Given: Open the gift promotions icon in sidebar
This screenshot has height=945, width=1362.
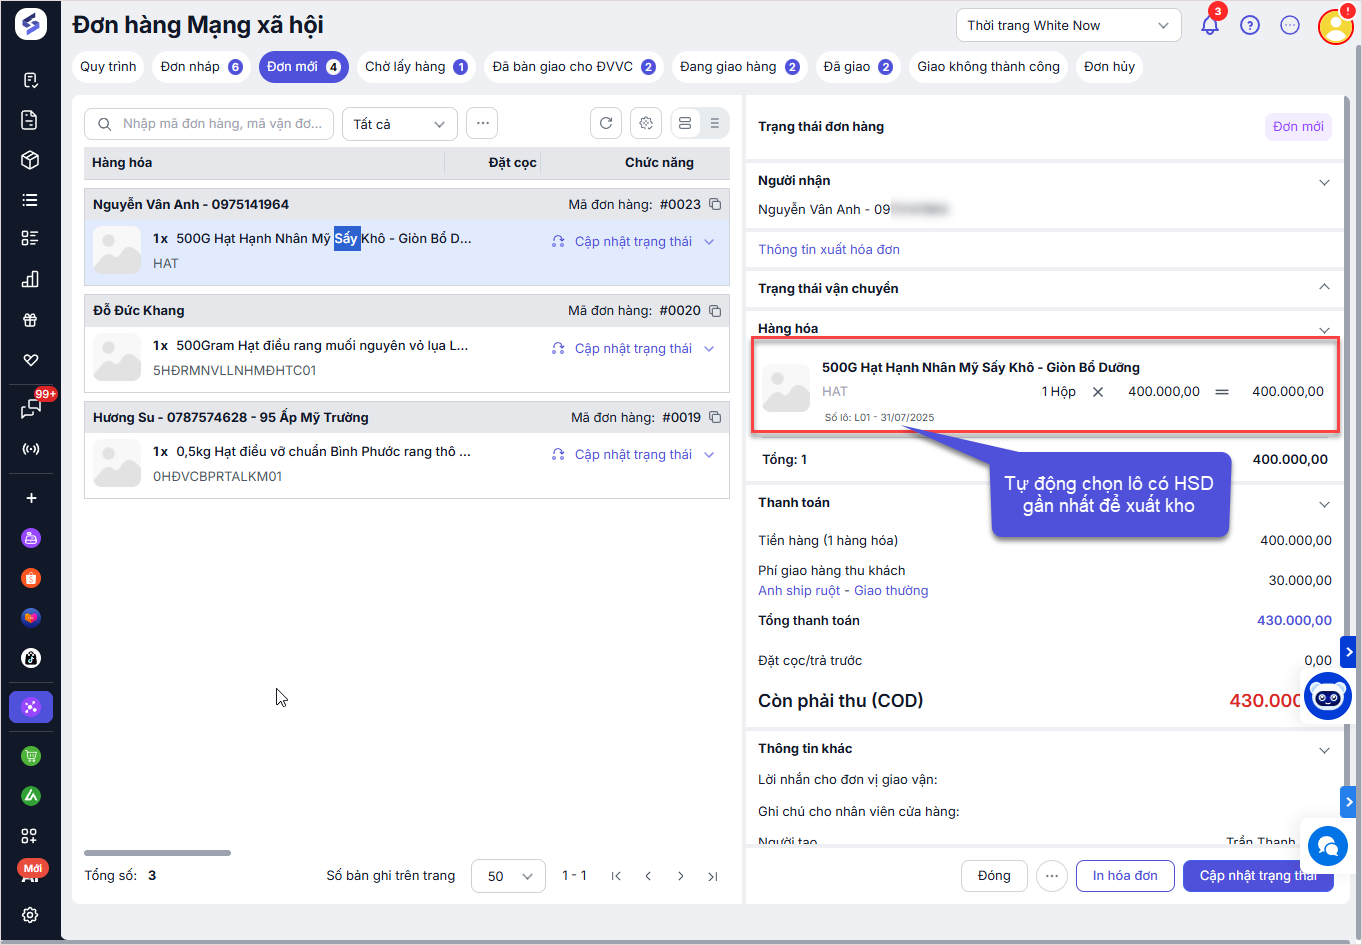Looking at the screenshot, I should coord(30,320).
